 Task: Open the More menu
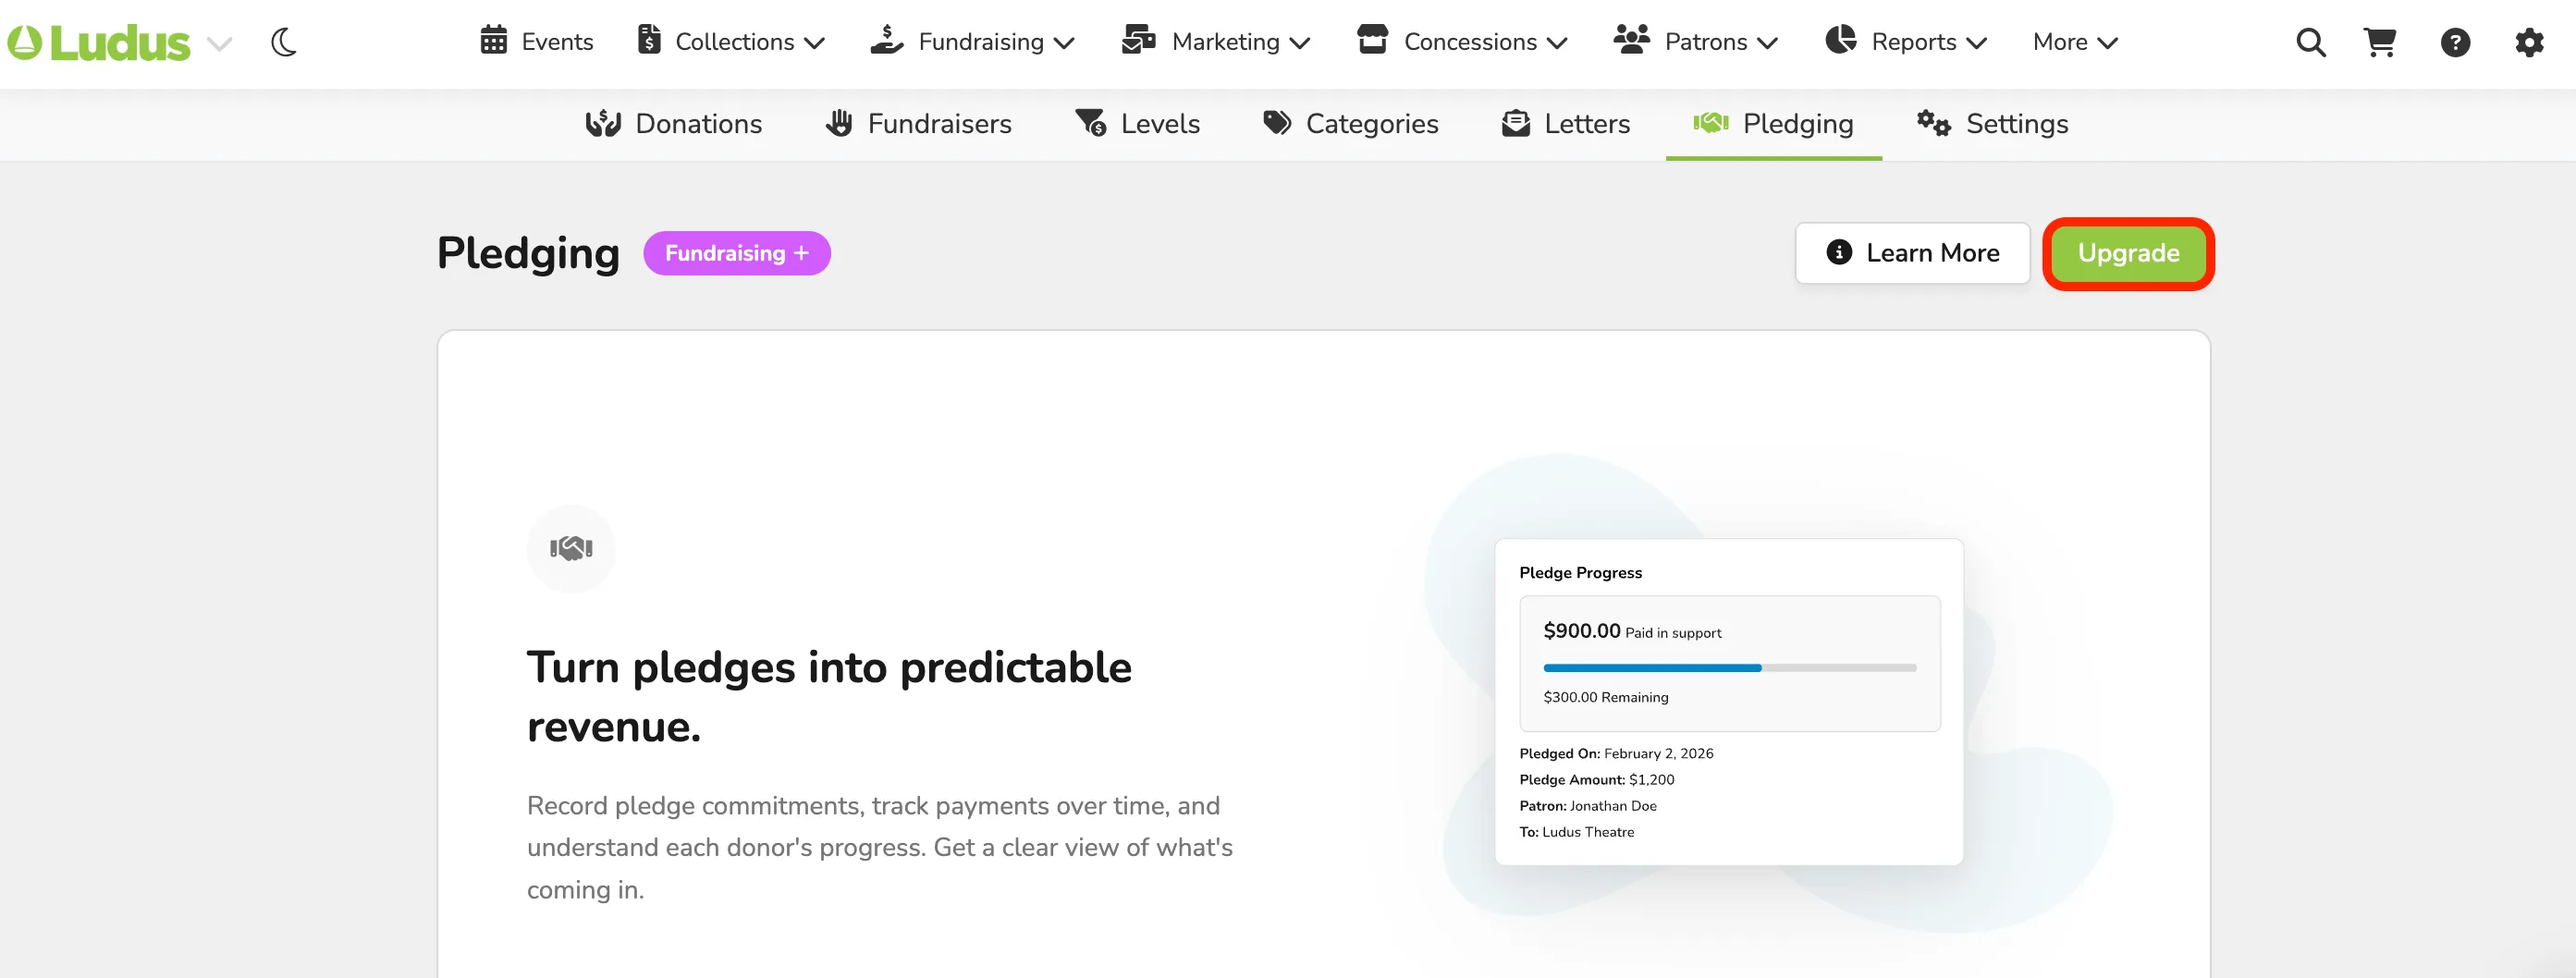(x=2075, y=42)
